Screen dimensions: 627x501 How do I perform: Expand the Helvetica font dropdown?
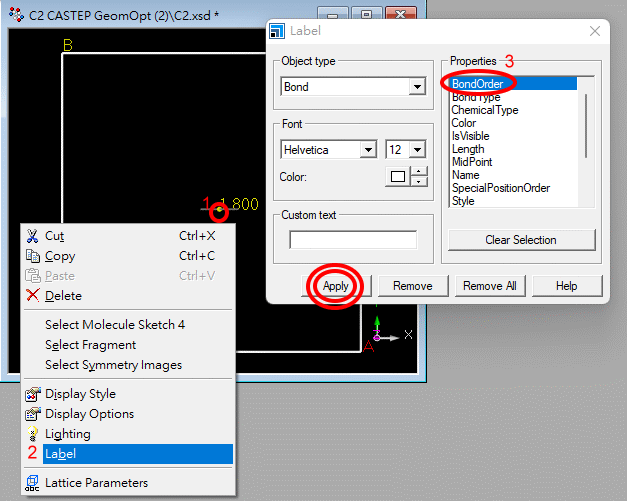[368, 150]
